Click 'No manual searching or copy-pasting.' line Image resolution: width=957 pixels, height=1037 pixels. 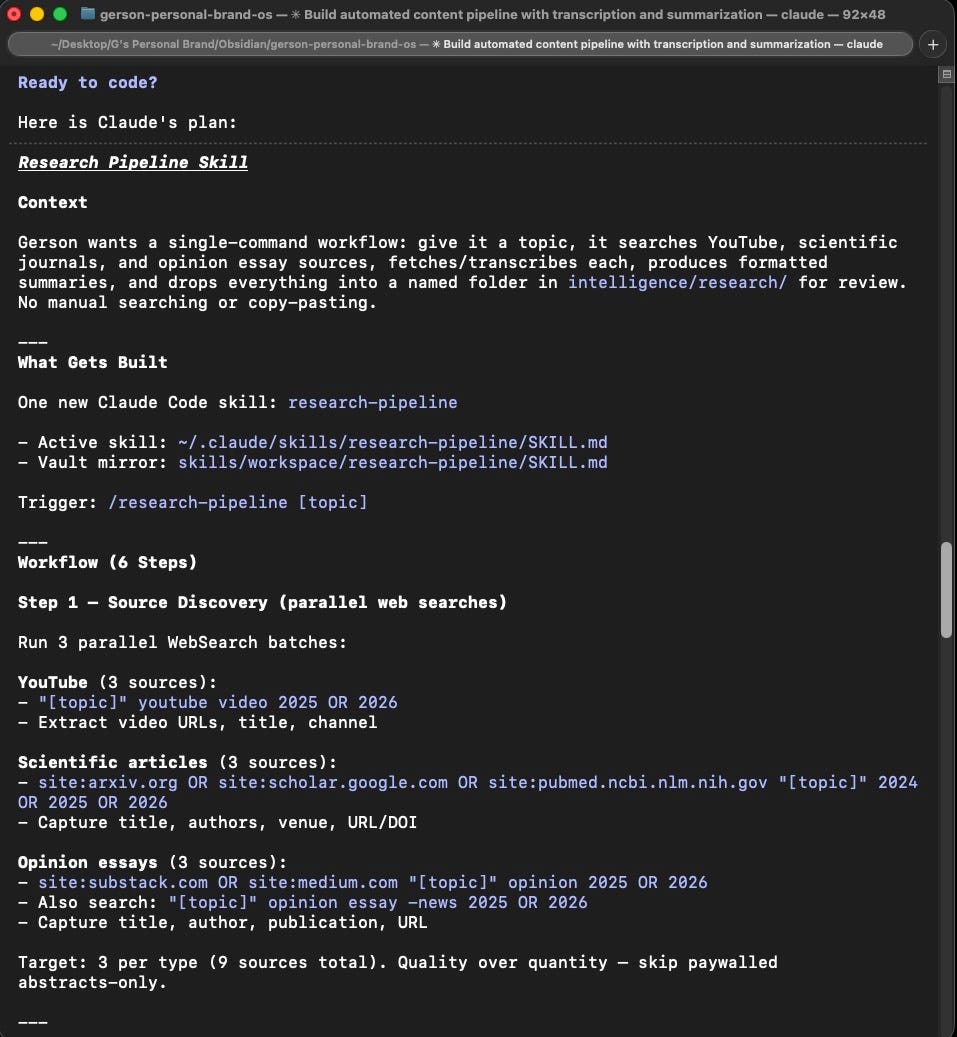tap(197, 302)
